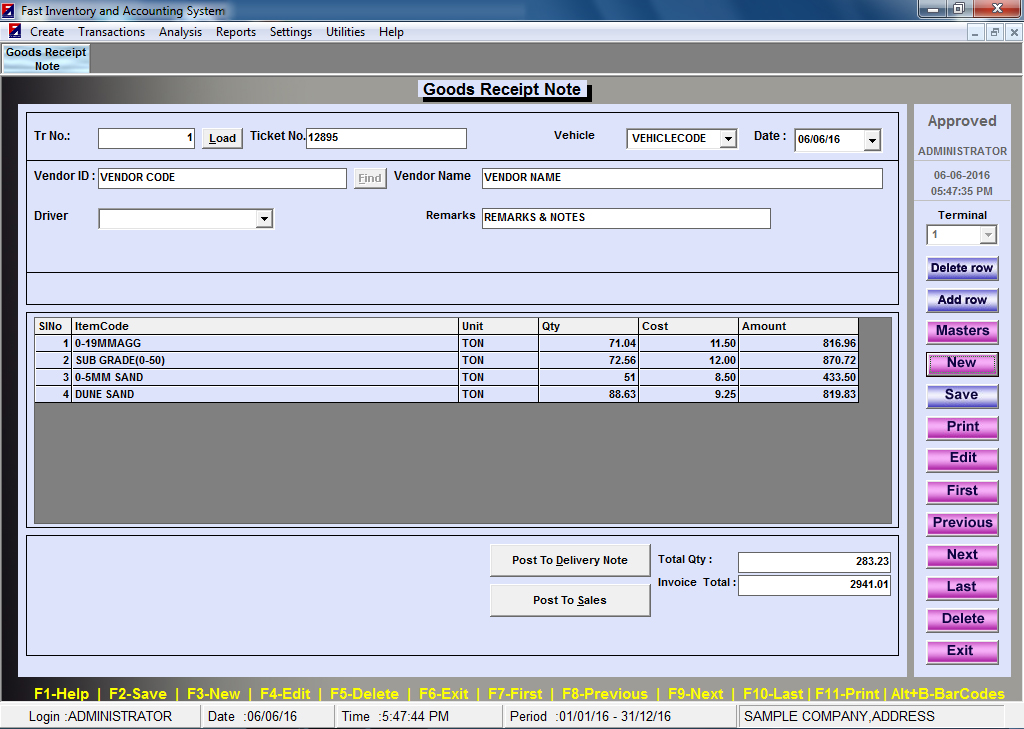
Task: Open the Driver dropdown list
Action: tap(264, 219)
